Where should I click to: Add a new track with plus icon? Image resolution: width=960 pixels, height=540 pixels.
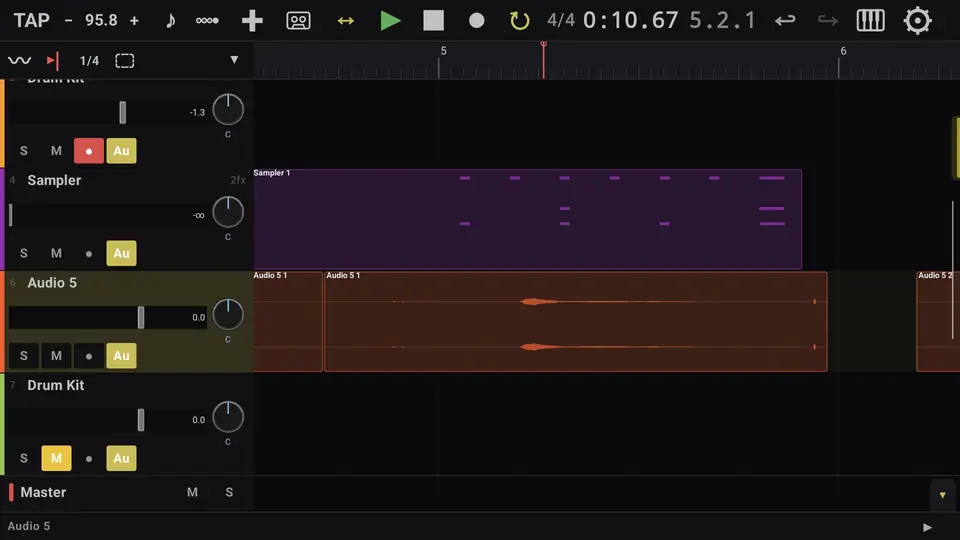252,20
